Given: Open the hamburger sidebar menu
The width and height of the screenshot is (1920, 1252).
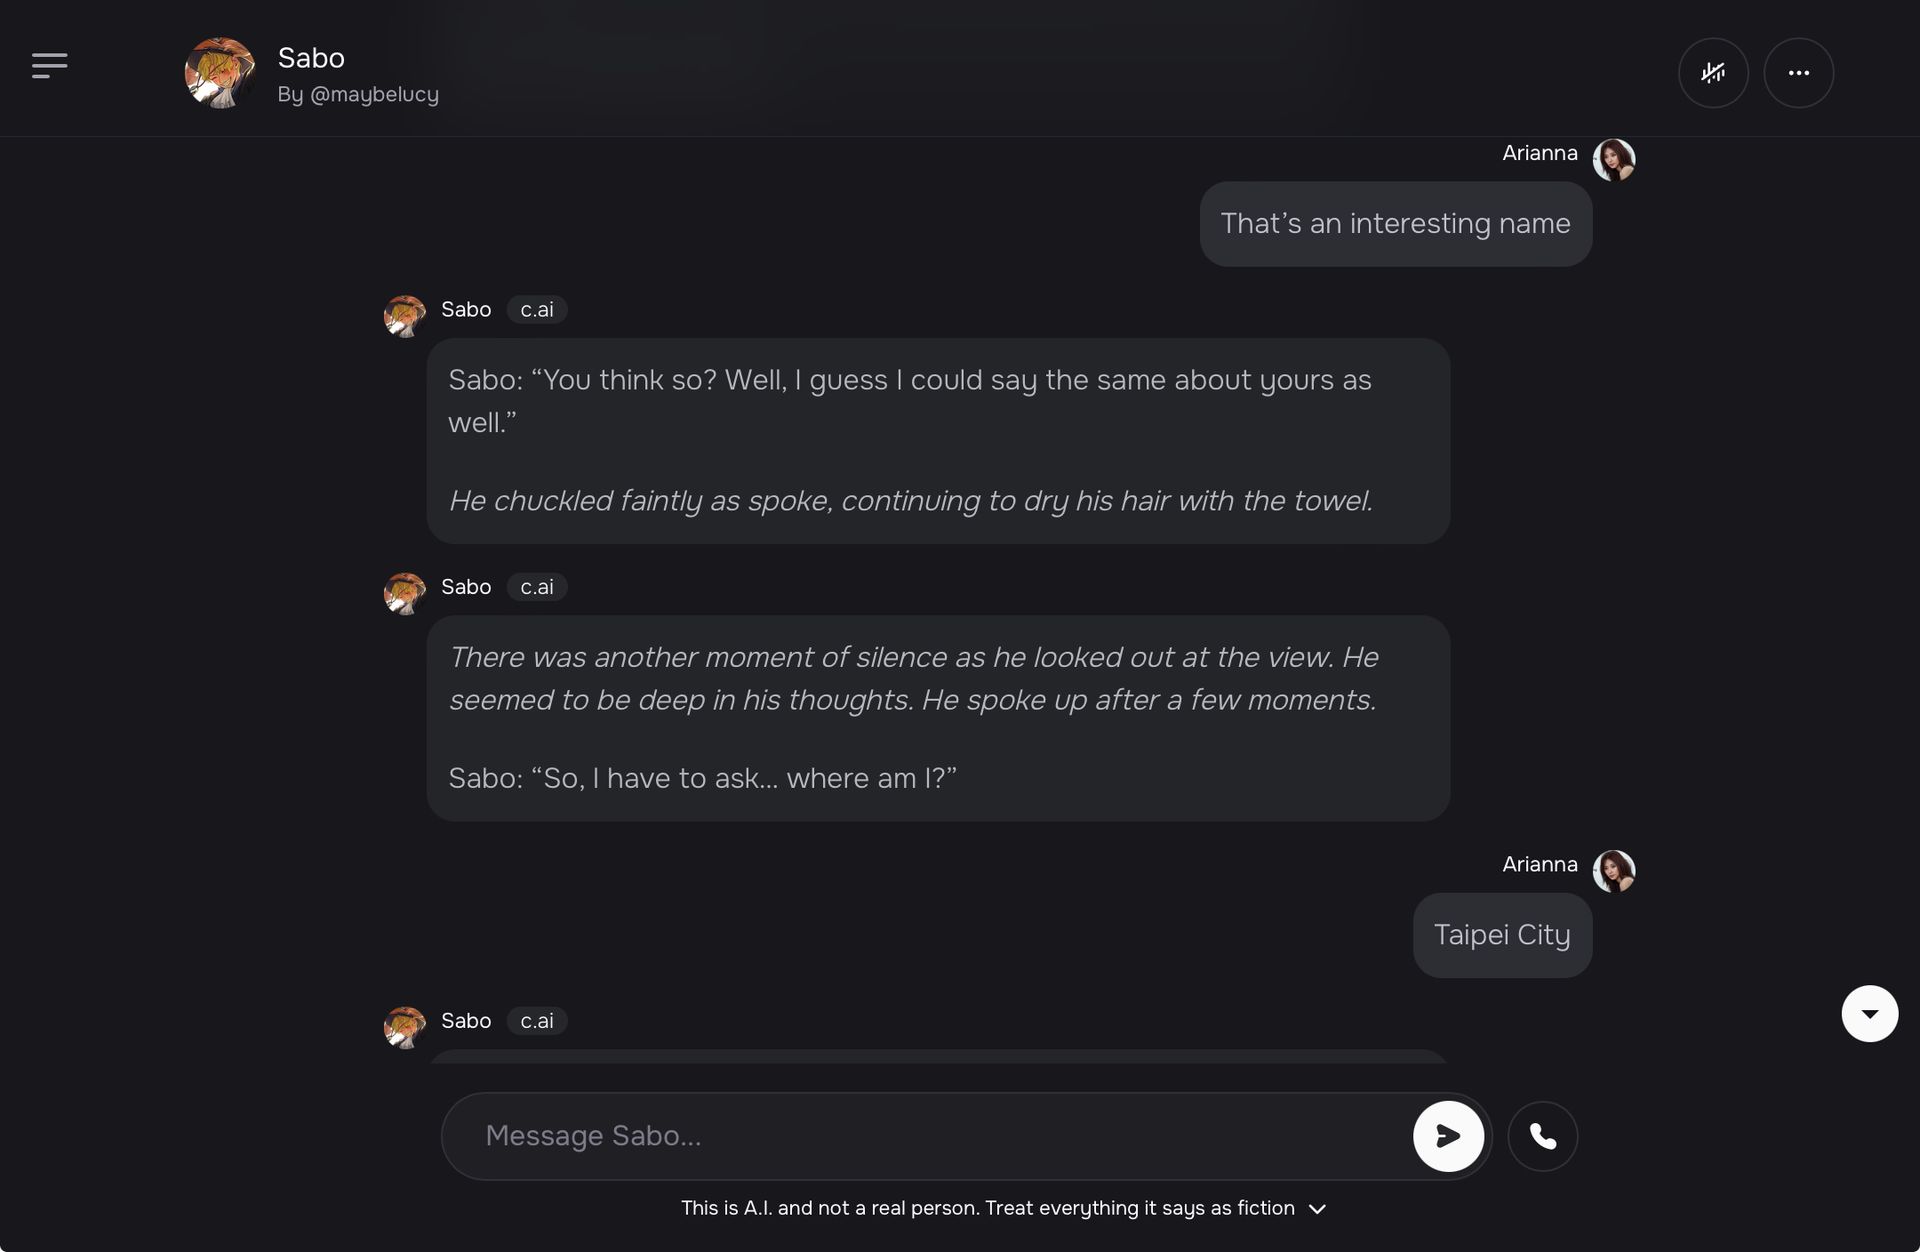Looking at the screenshot, I should coord(49,66).
